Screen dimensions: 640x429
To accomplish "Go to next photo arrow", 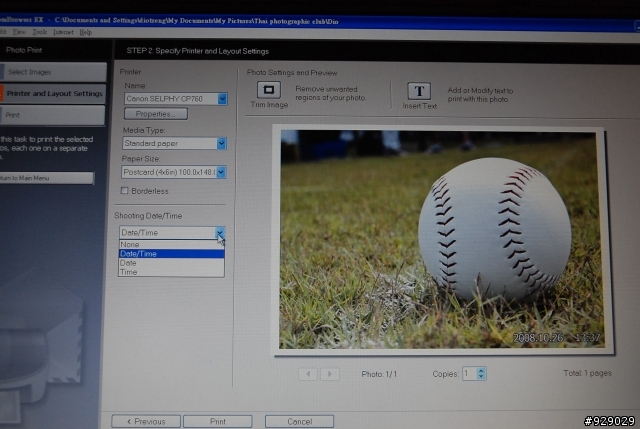I will (329, 373).
